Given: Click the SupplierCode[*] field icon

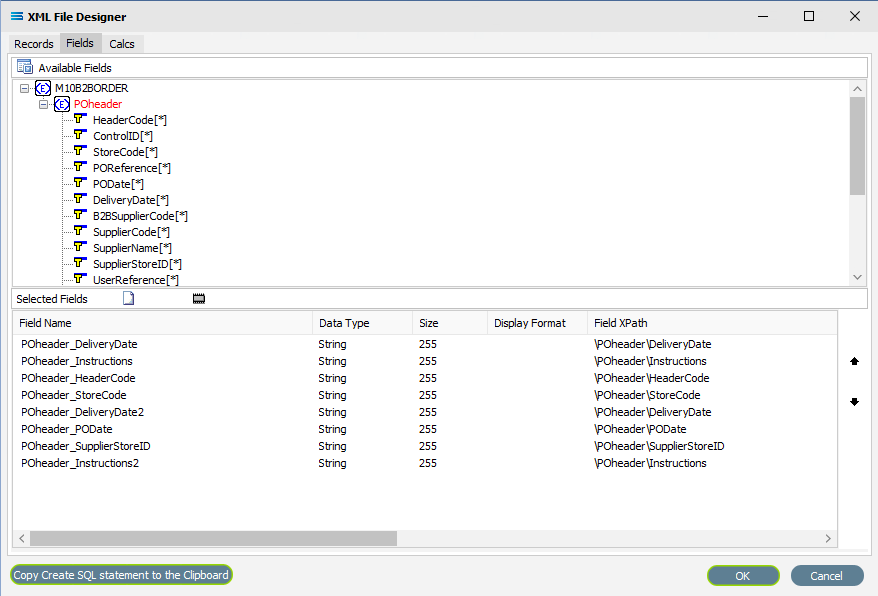Looking at the screenshot, I should 80,231.
